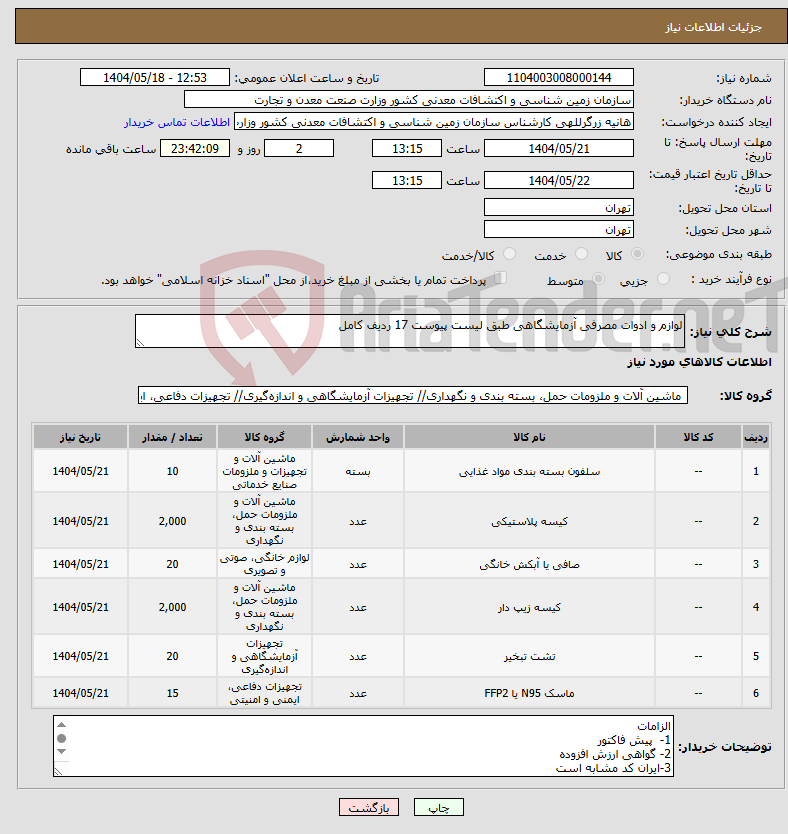Click the تجهیزات دفاعی، ایمنی و امنیتی group cell

264,693
